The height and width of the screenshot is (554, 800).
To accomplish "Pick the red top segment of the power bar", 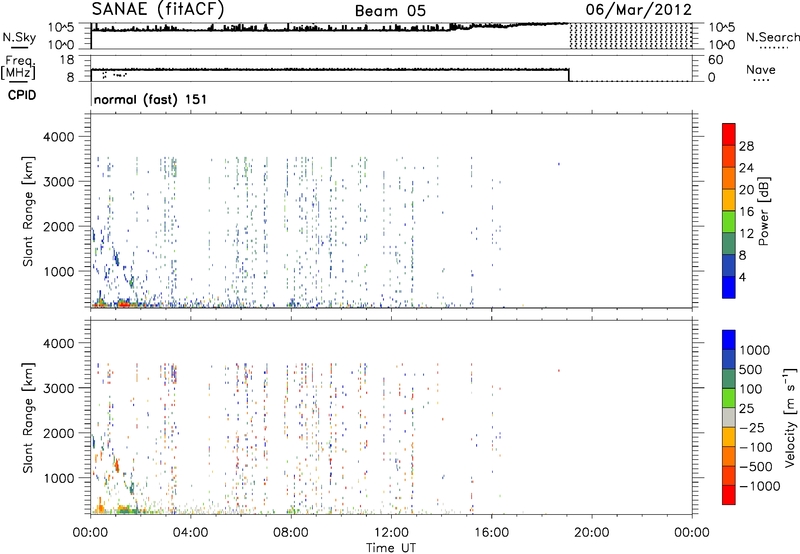I will coord(729,134).
